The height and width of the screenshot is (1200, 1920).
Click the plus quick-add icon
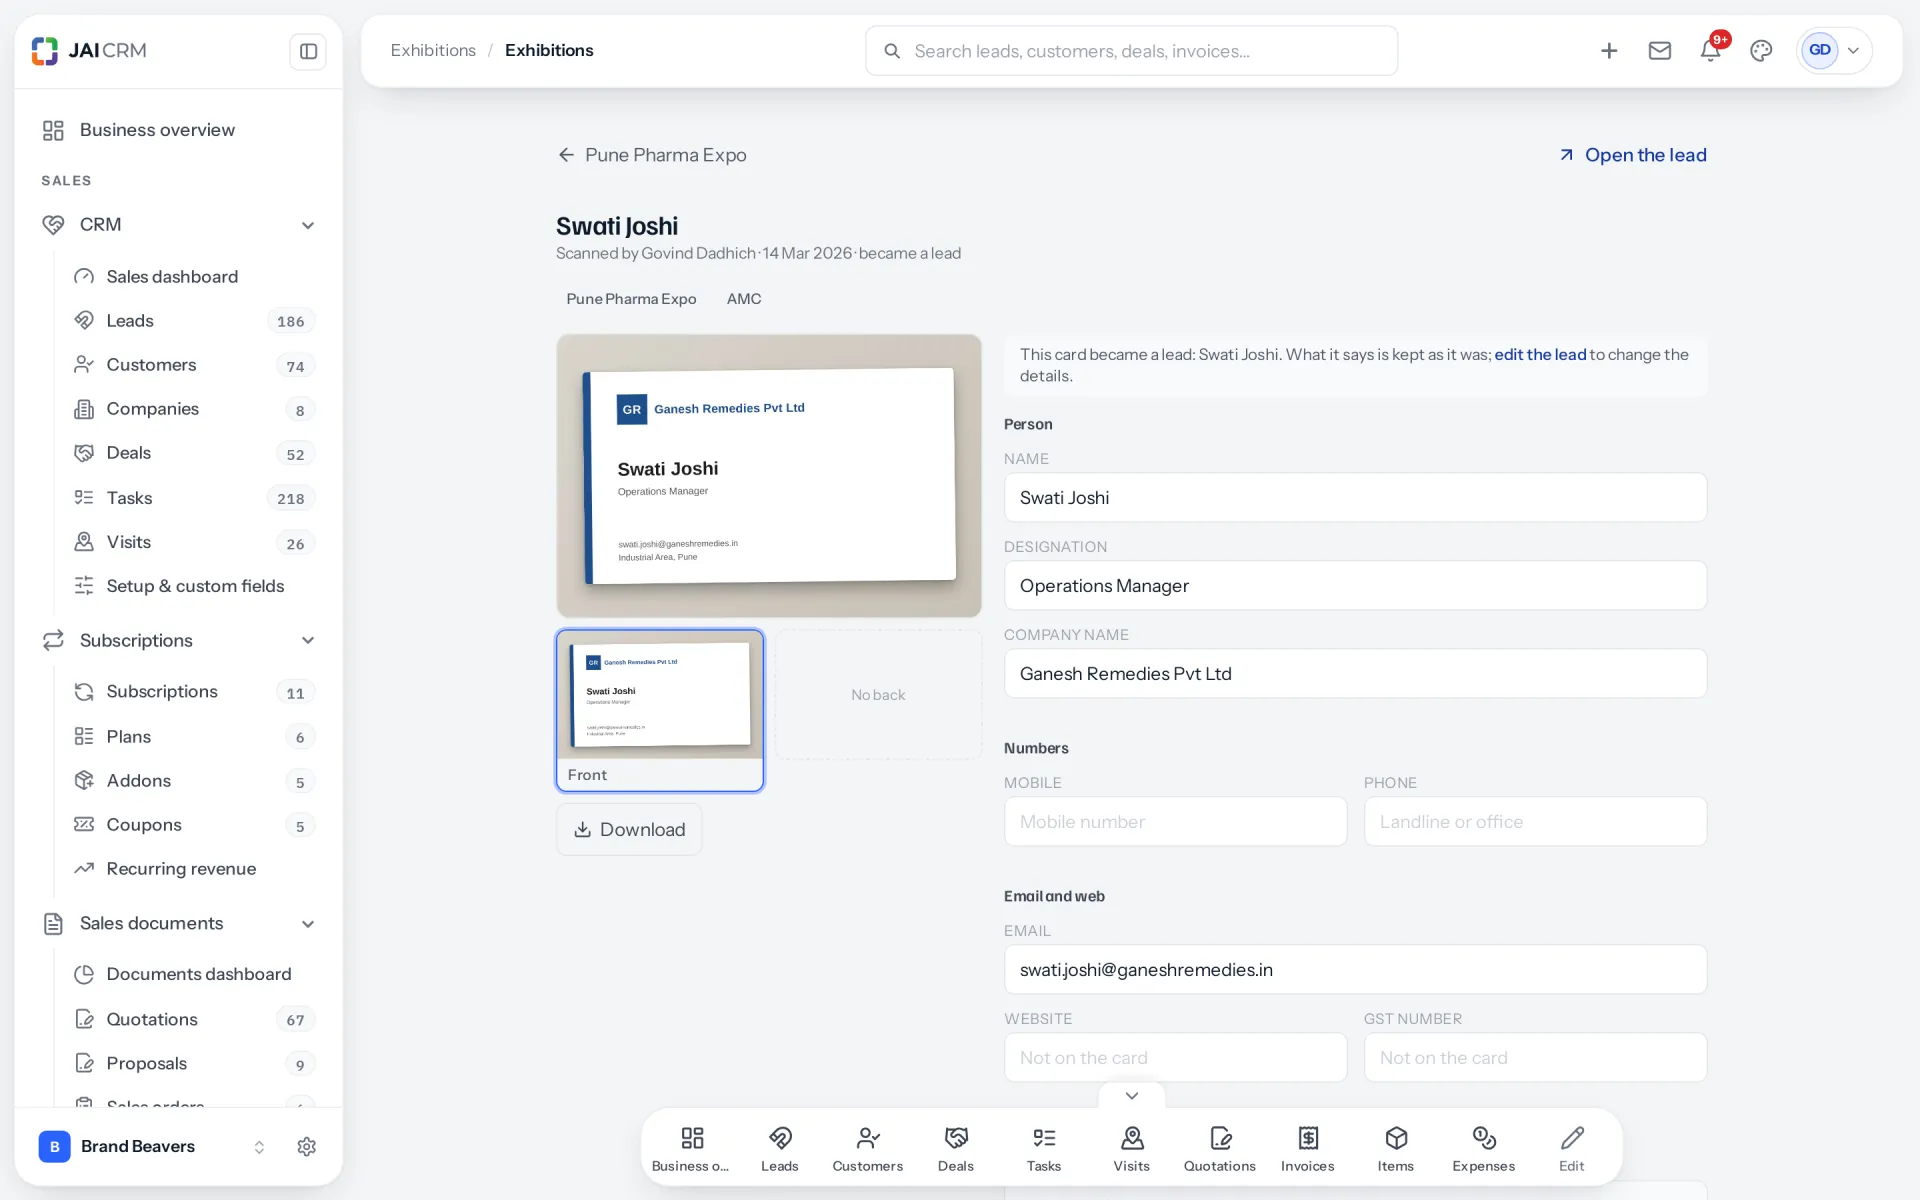[x=1609, y=51]
